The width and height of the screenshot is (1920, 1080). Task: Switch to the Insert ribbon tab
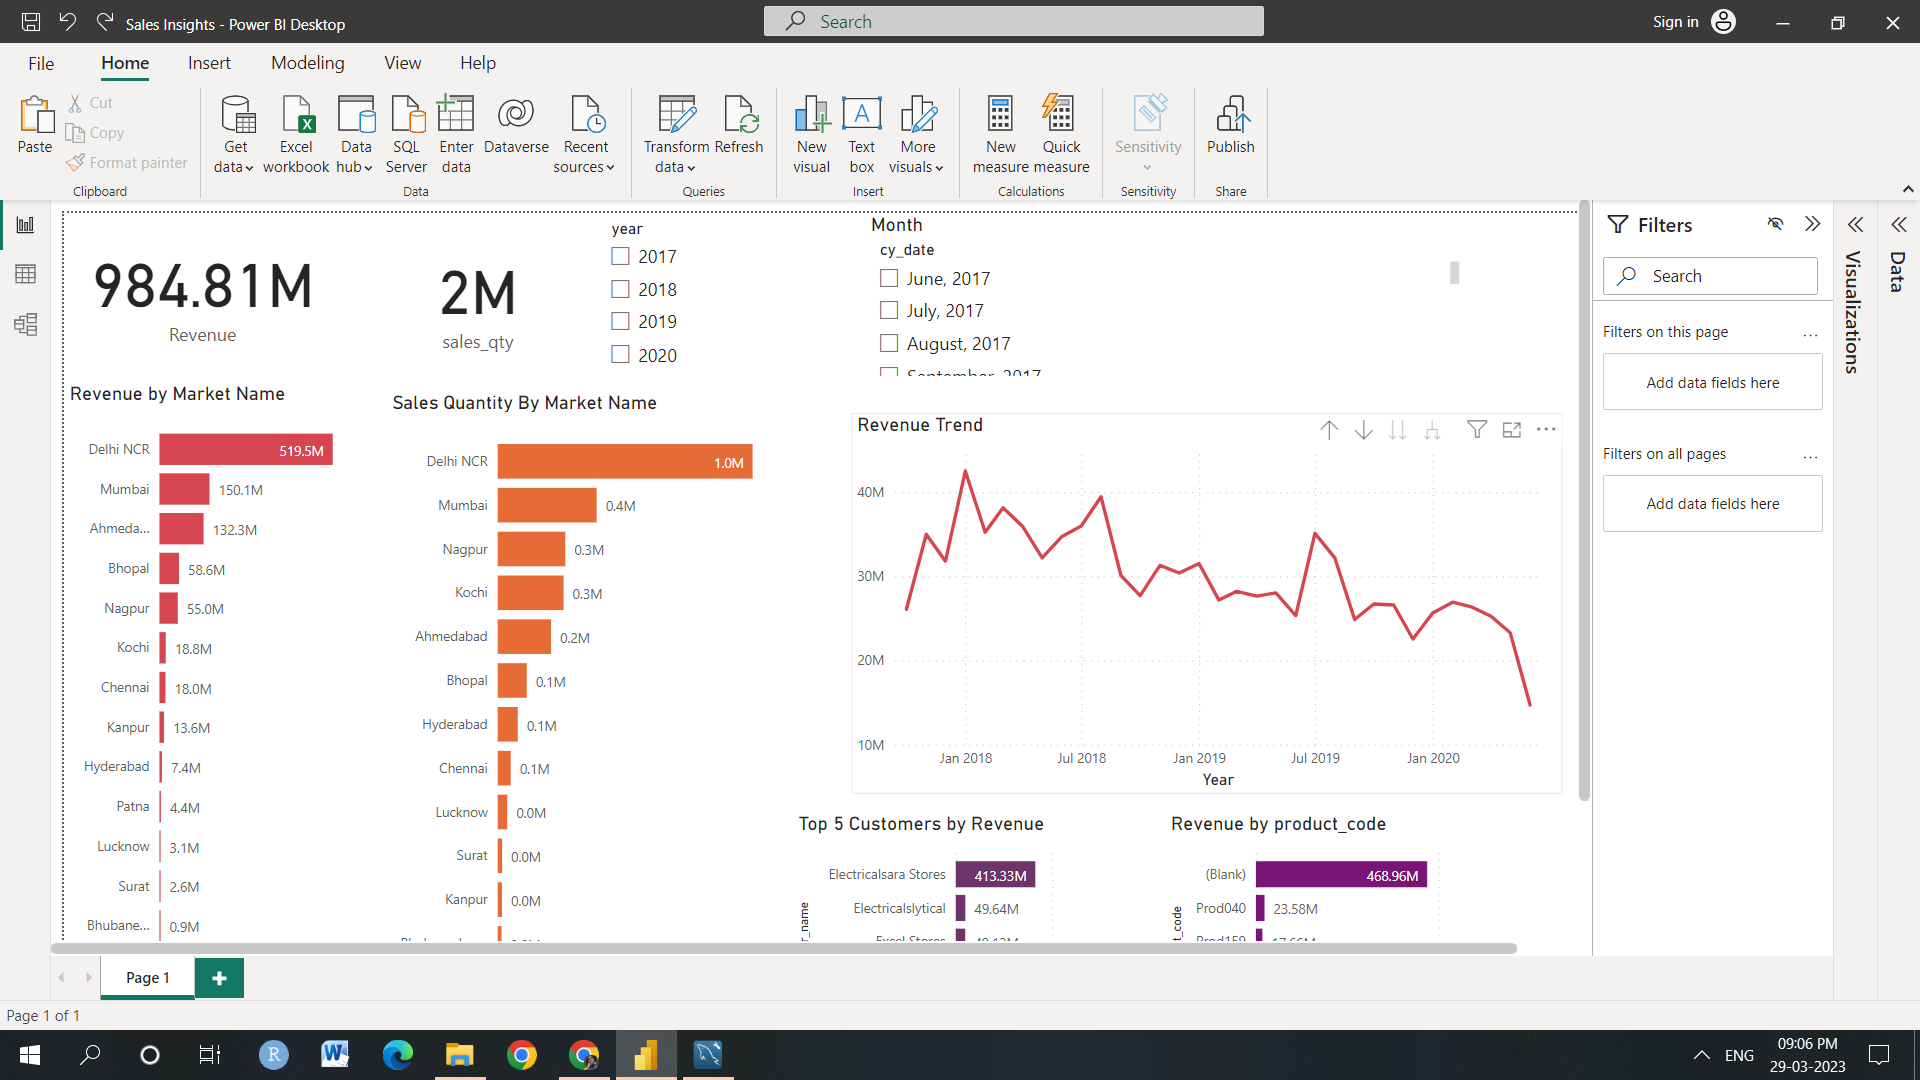click(209, 63)
